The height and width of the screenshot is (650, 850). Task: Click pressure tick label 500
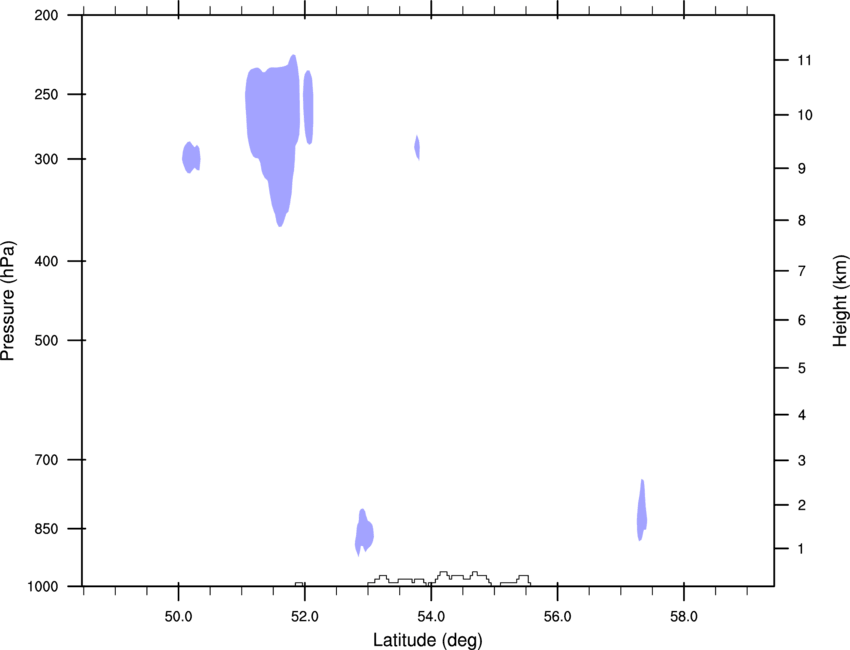46,340
